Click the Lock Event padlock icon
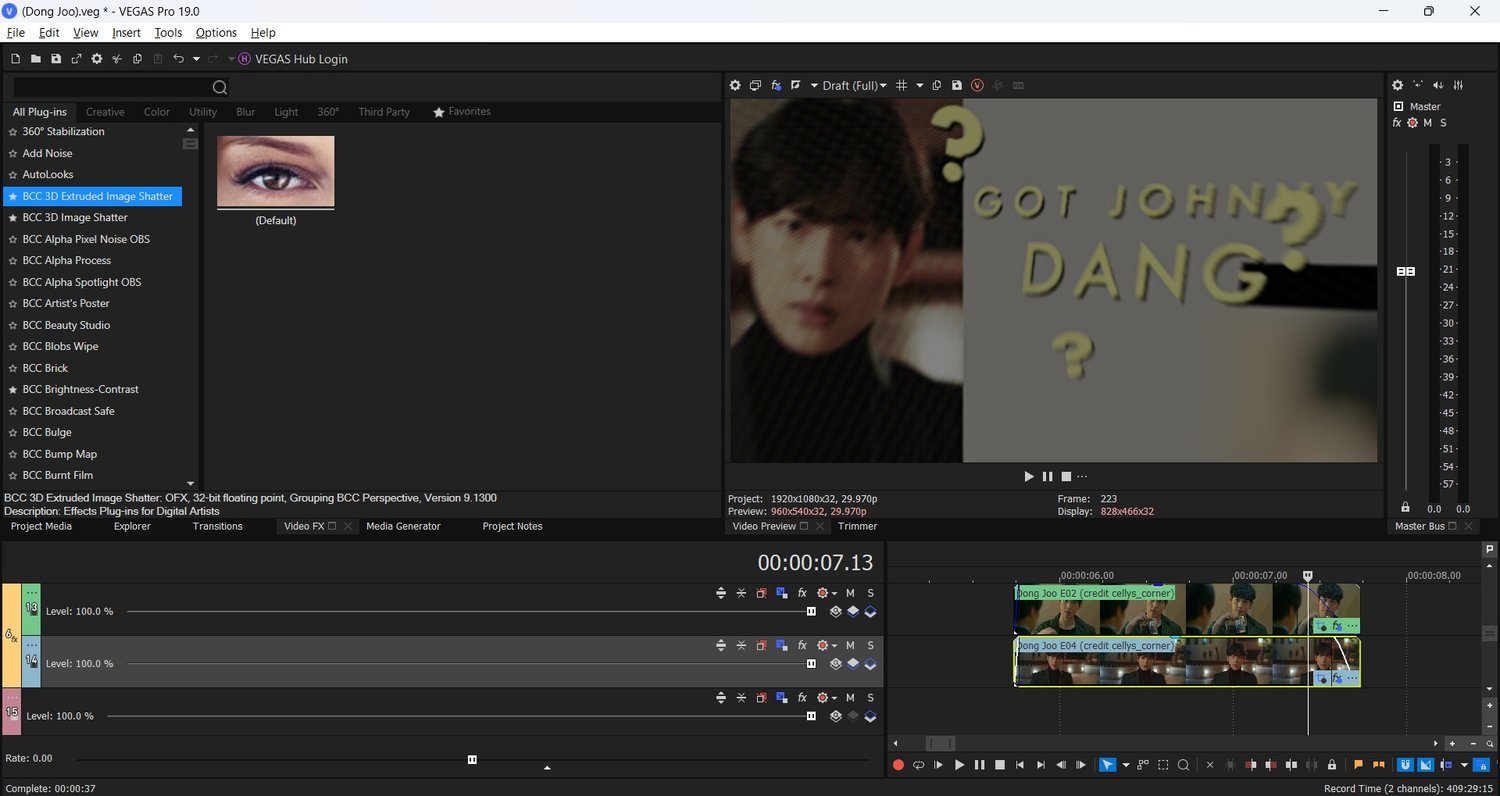 coord(1332,765)
